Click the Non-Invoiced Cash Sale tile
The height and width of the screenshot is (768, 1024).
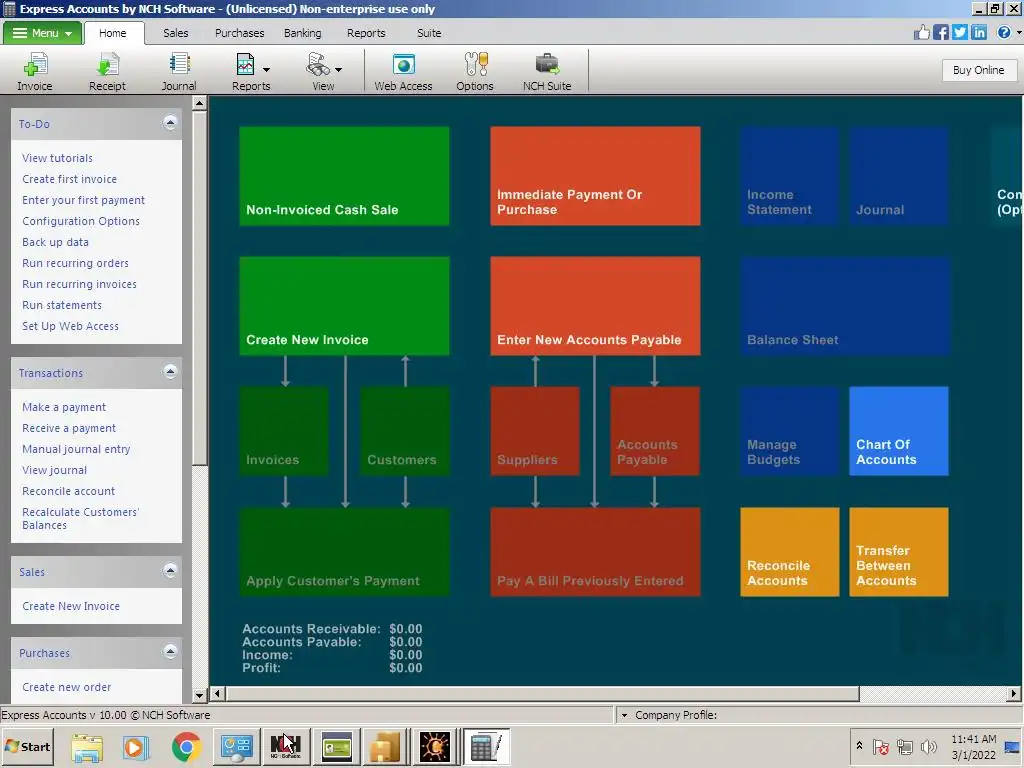344,176
